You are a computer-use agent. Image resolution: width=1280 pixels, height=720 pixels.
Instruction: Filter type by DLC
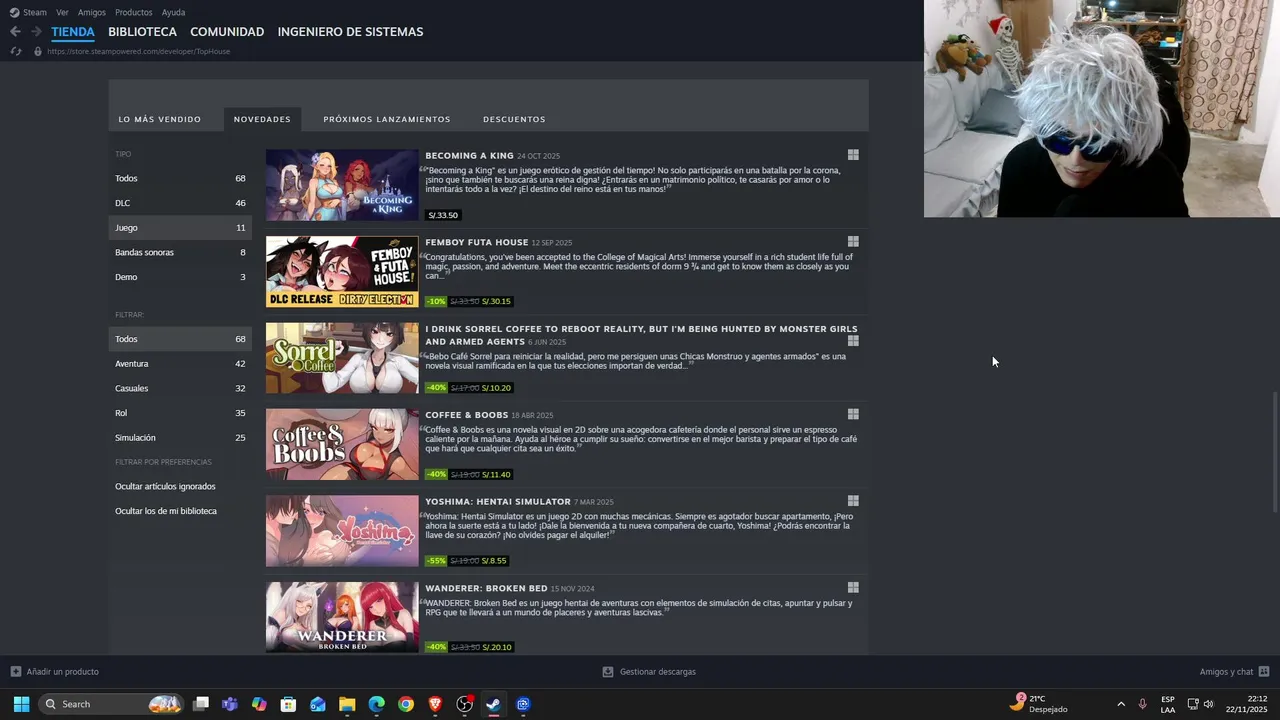tap(180, 203)
